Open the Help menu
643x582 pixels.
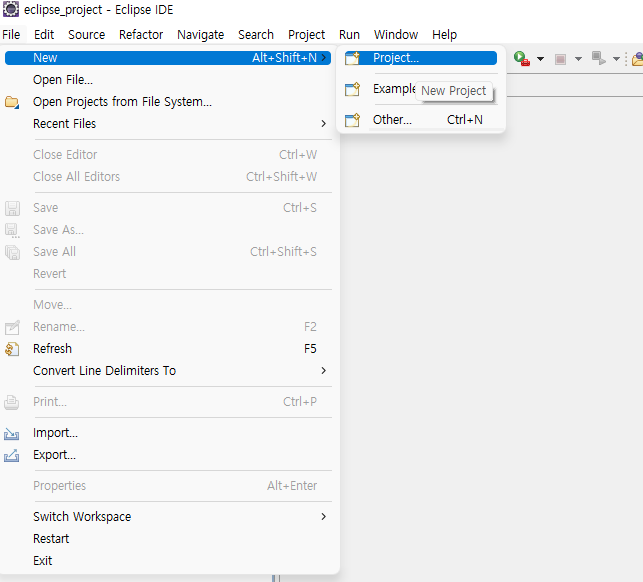444,34
